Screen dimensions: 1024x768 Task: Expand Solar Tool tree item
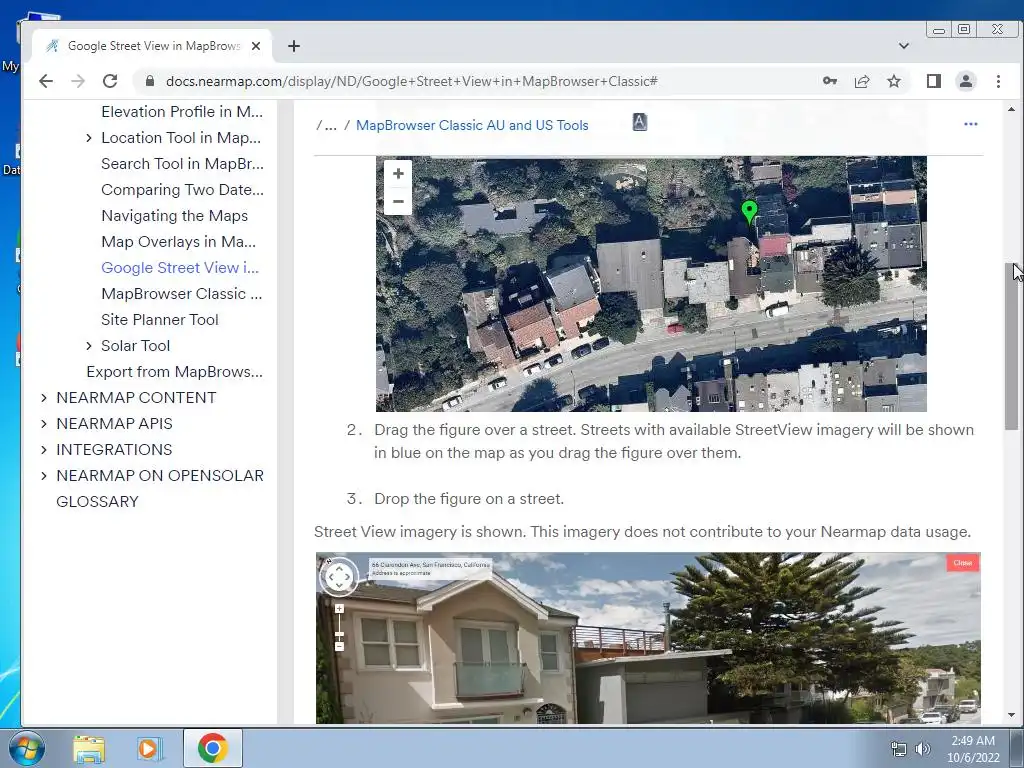pos(89,345)
